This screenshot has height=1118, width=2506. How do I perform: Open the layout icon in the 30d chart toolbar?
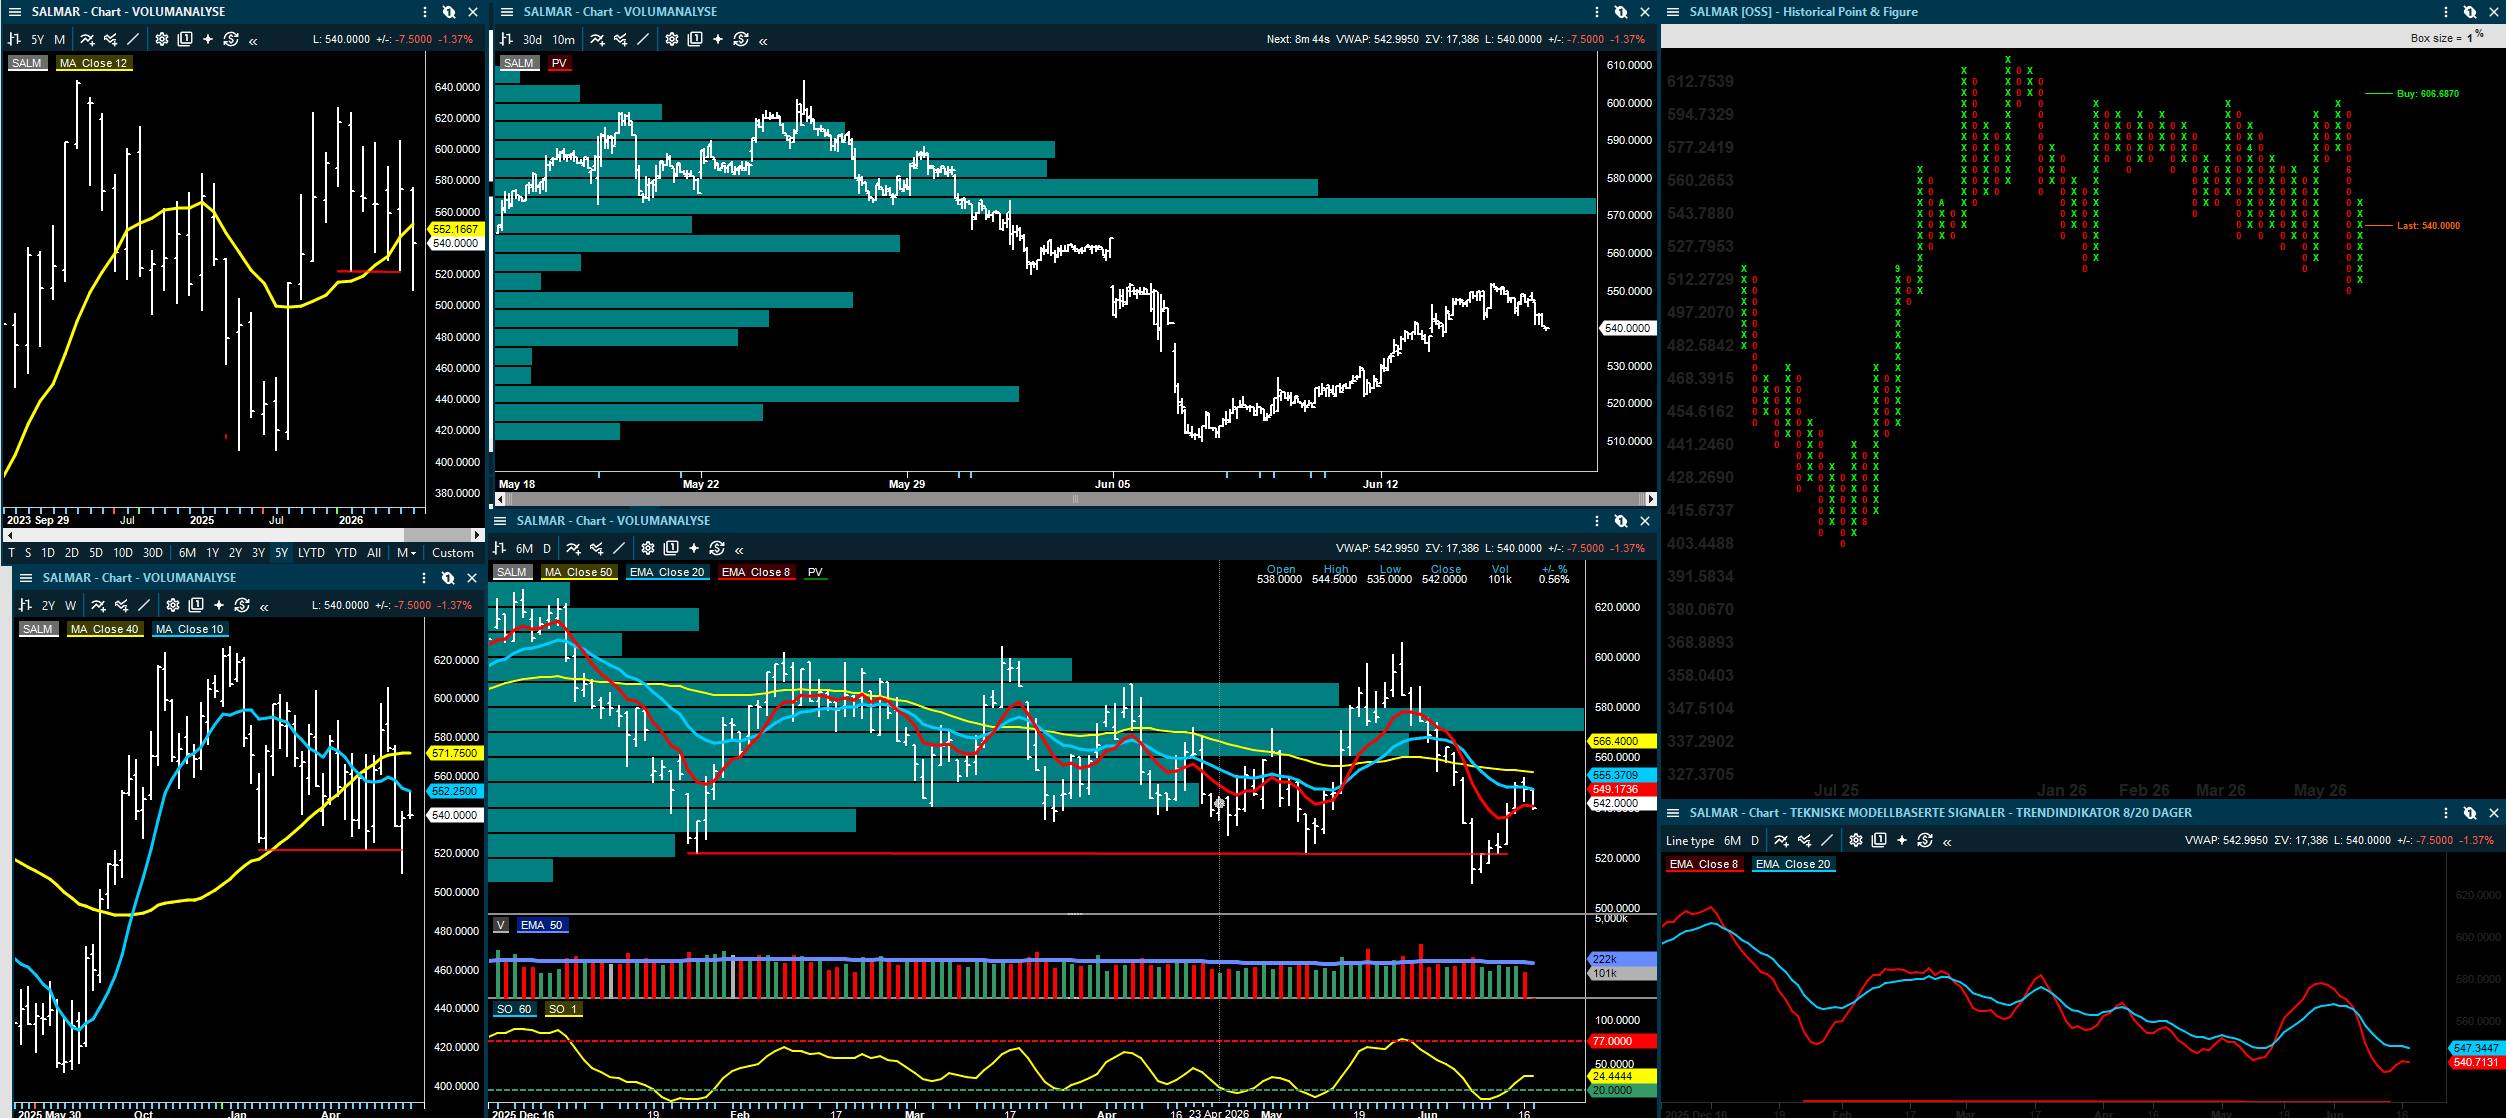(695, 40)
